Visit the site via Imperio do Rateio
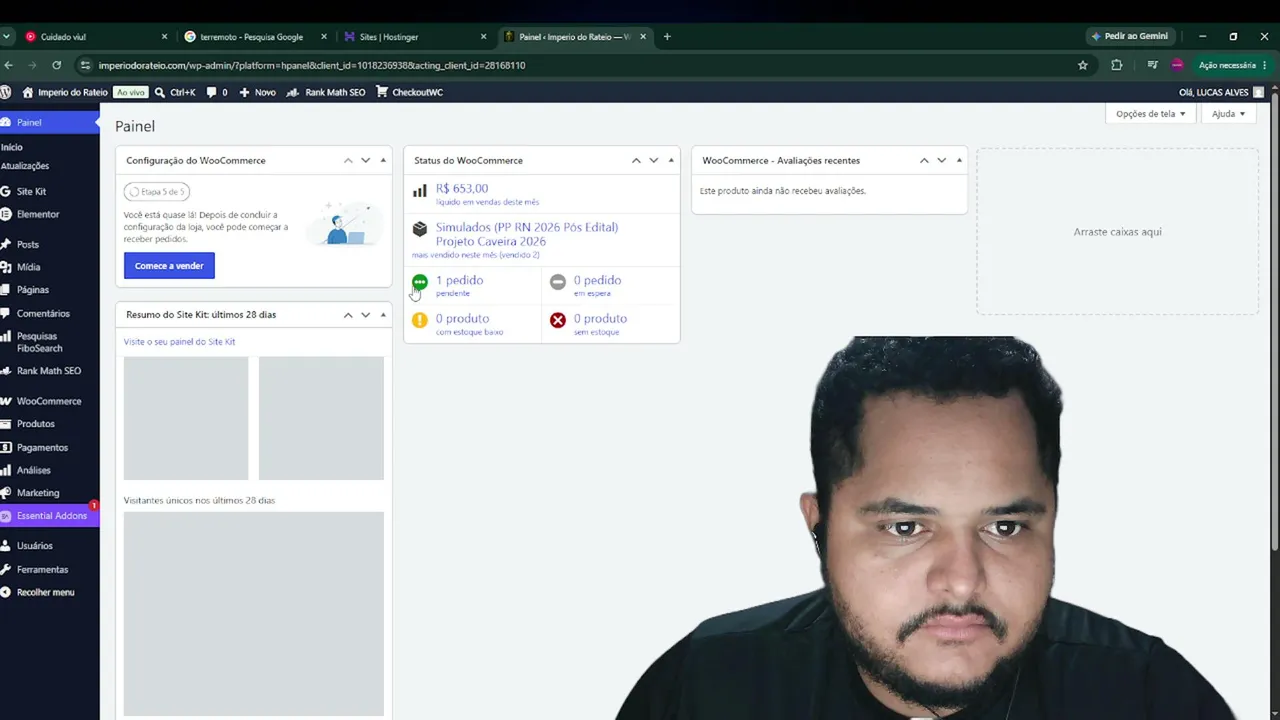The image size is (1280, 720). tap(65, 92)
